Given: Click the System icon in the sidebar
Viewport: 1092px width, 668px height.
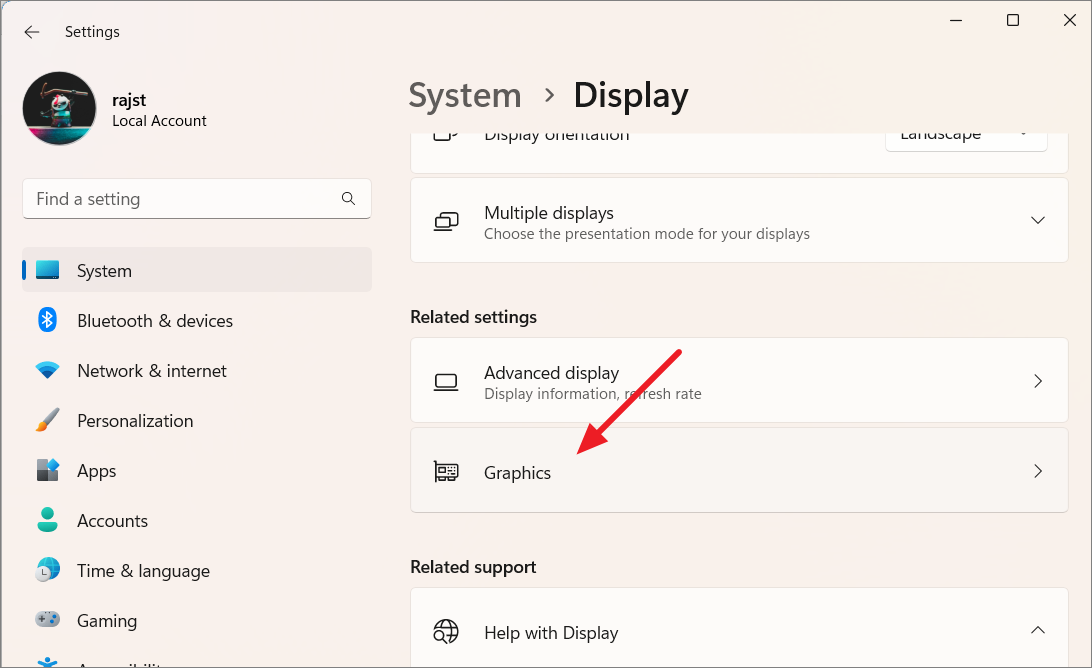Looking at the screenshot, I should [x=47, y=270].
